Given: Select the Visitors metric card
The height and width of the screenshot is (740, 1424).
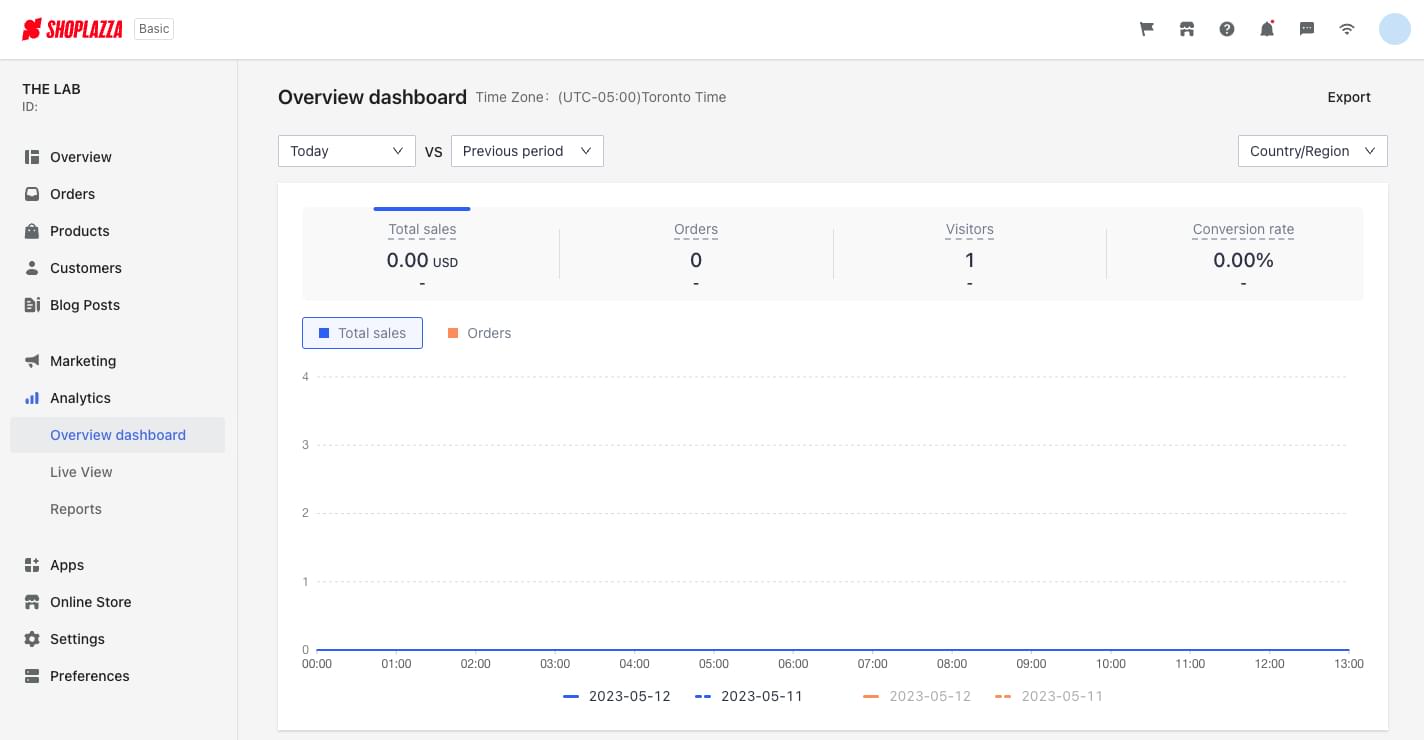Looking at the screenshot, I should pyautogui.click(x=969, y=255).
